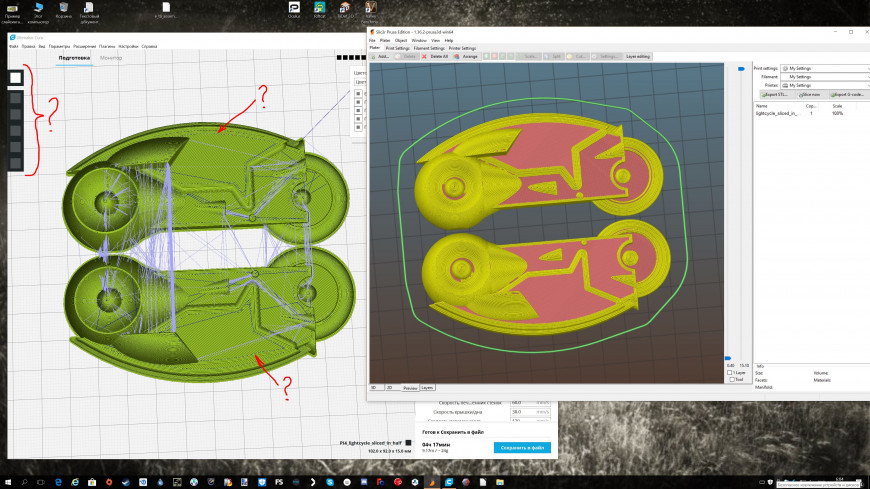Open the Oculus desktop shortcut
Viewport: 870px width, 489px height.
pyautogui.click(x=294, y=9)
